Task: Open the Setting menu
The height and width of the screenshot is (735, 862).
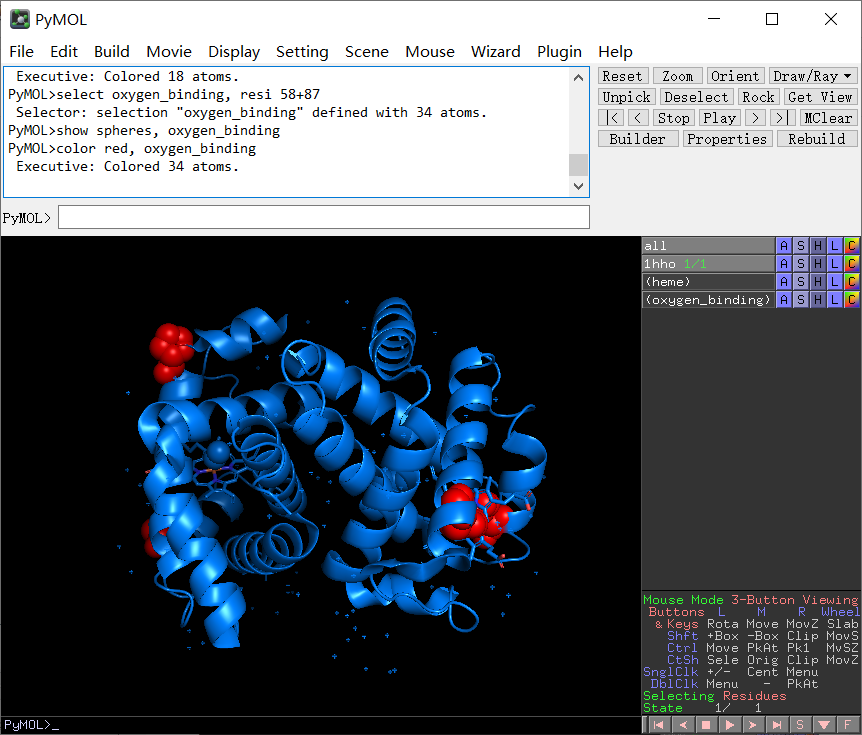Action: click(x=302, y=52)
